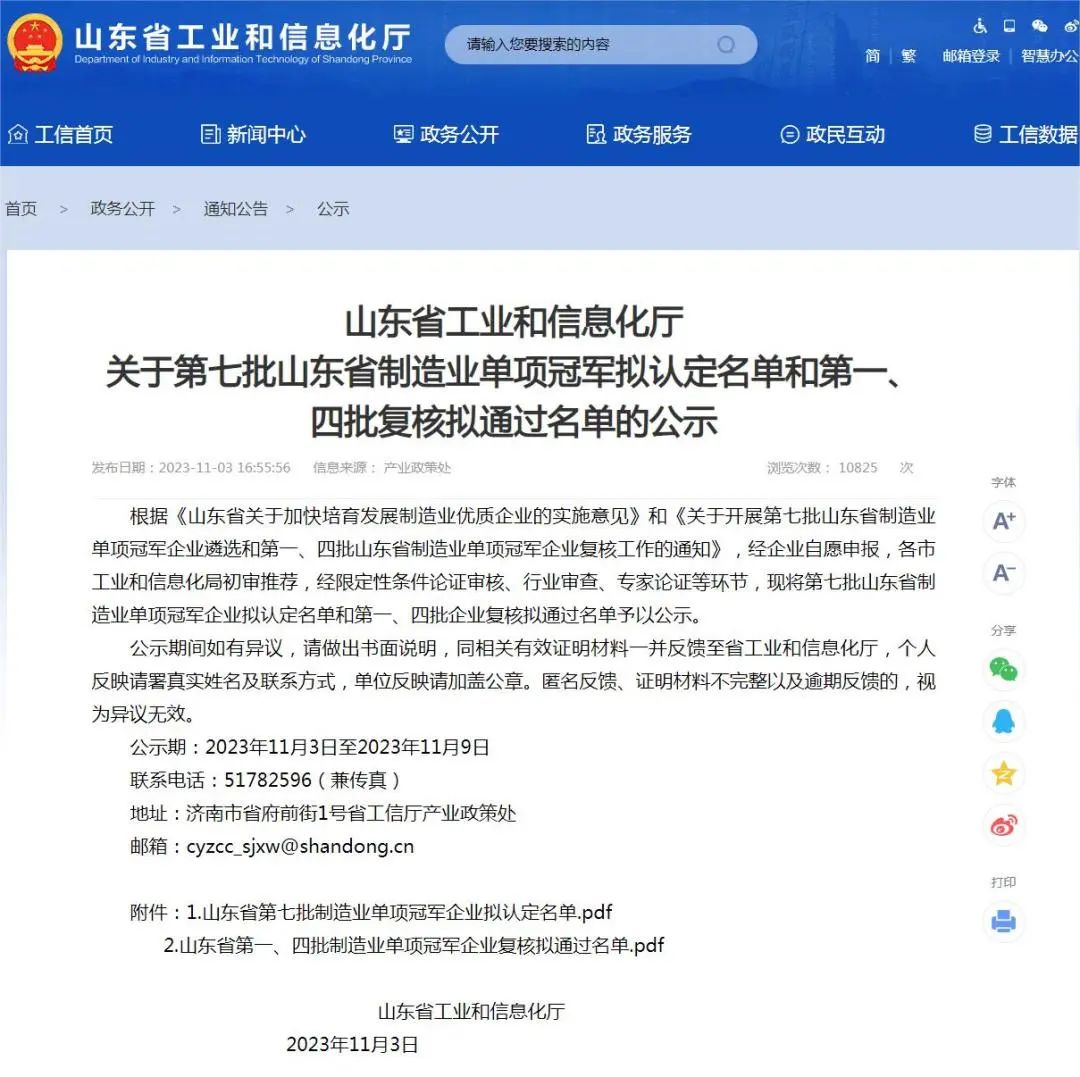The width and height of the screenshot is (1080, 1077).
Task: Click the phone number 51782596
Action: [268, 780]
